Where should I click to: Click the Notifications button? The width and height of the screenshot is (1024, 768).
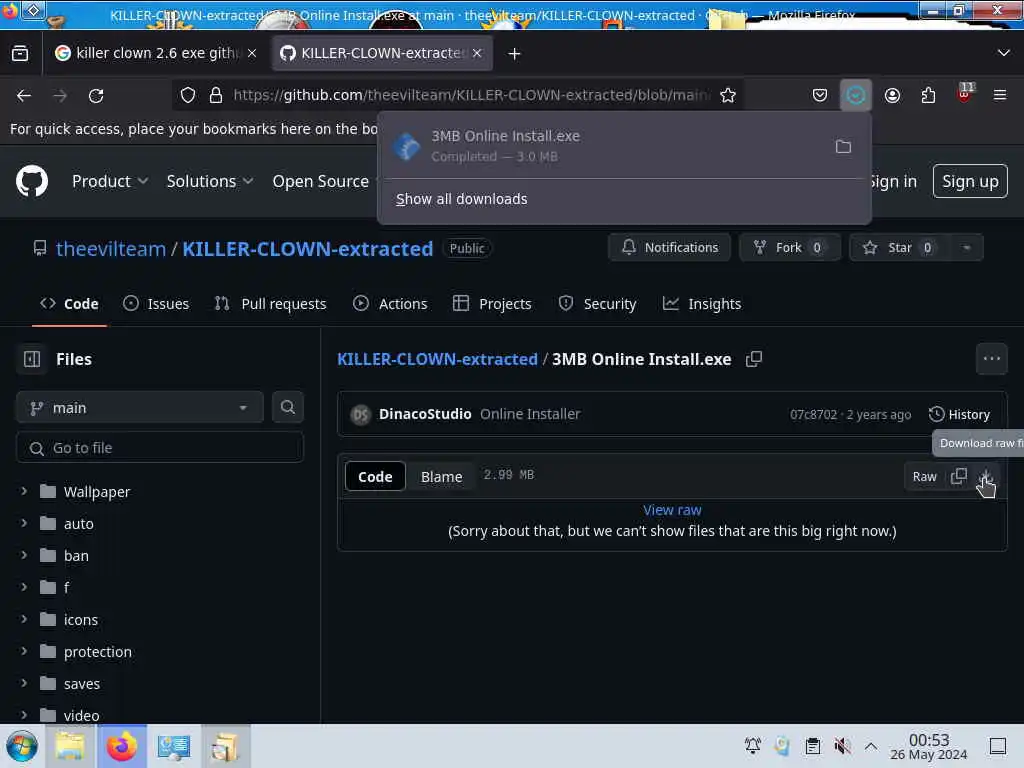coord(669,248)
